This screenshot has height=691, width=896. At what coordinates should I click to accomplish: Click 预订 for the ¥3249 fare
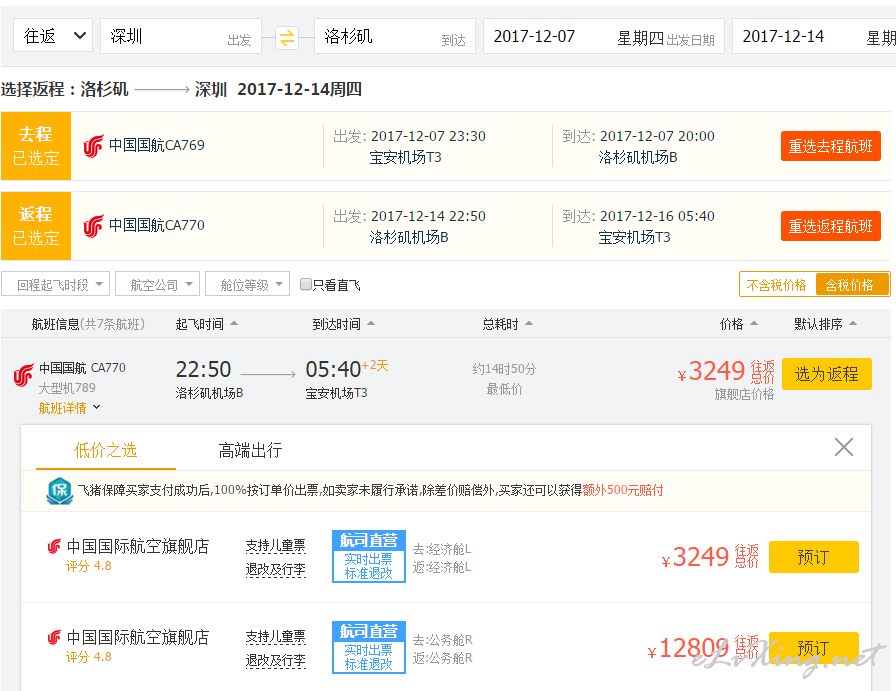(x=814, y=557)
